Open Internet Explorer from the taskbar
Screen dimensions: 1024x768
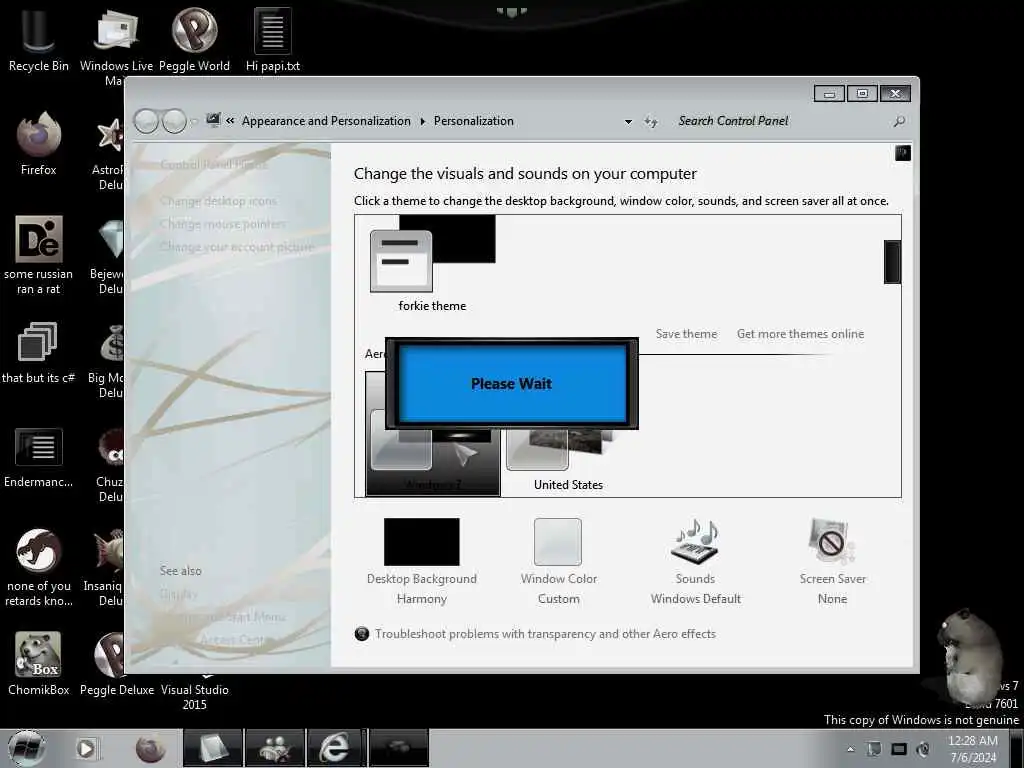click(334, 748)
